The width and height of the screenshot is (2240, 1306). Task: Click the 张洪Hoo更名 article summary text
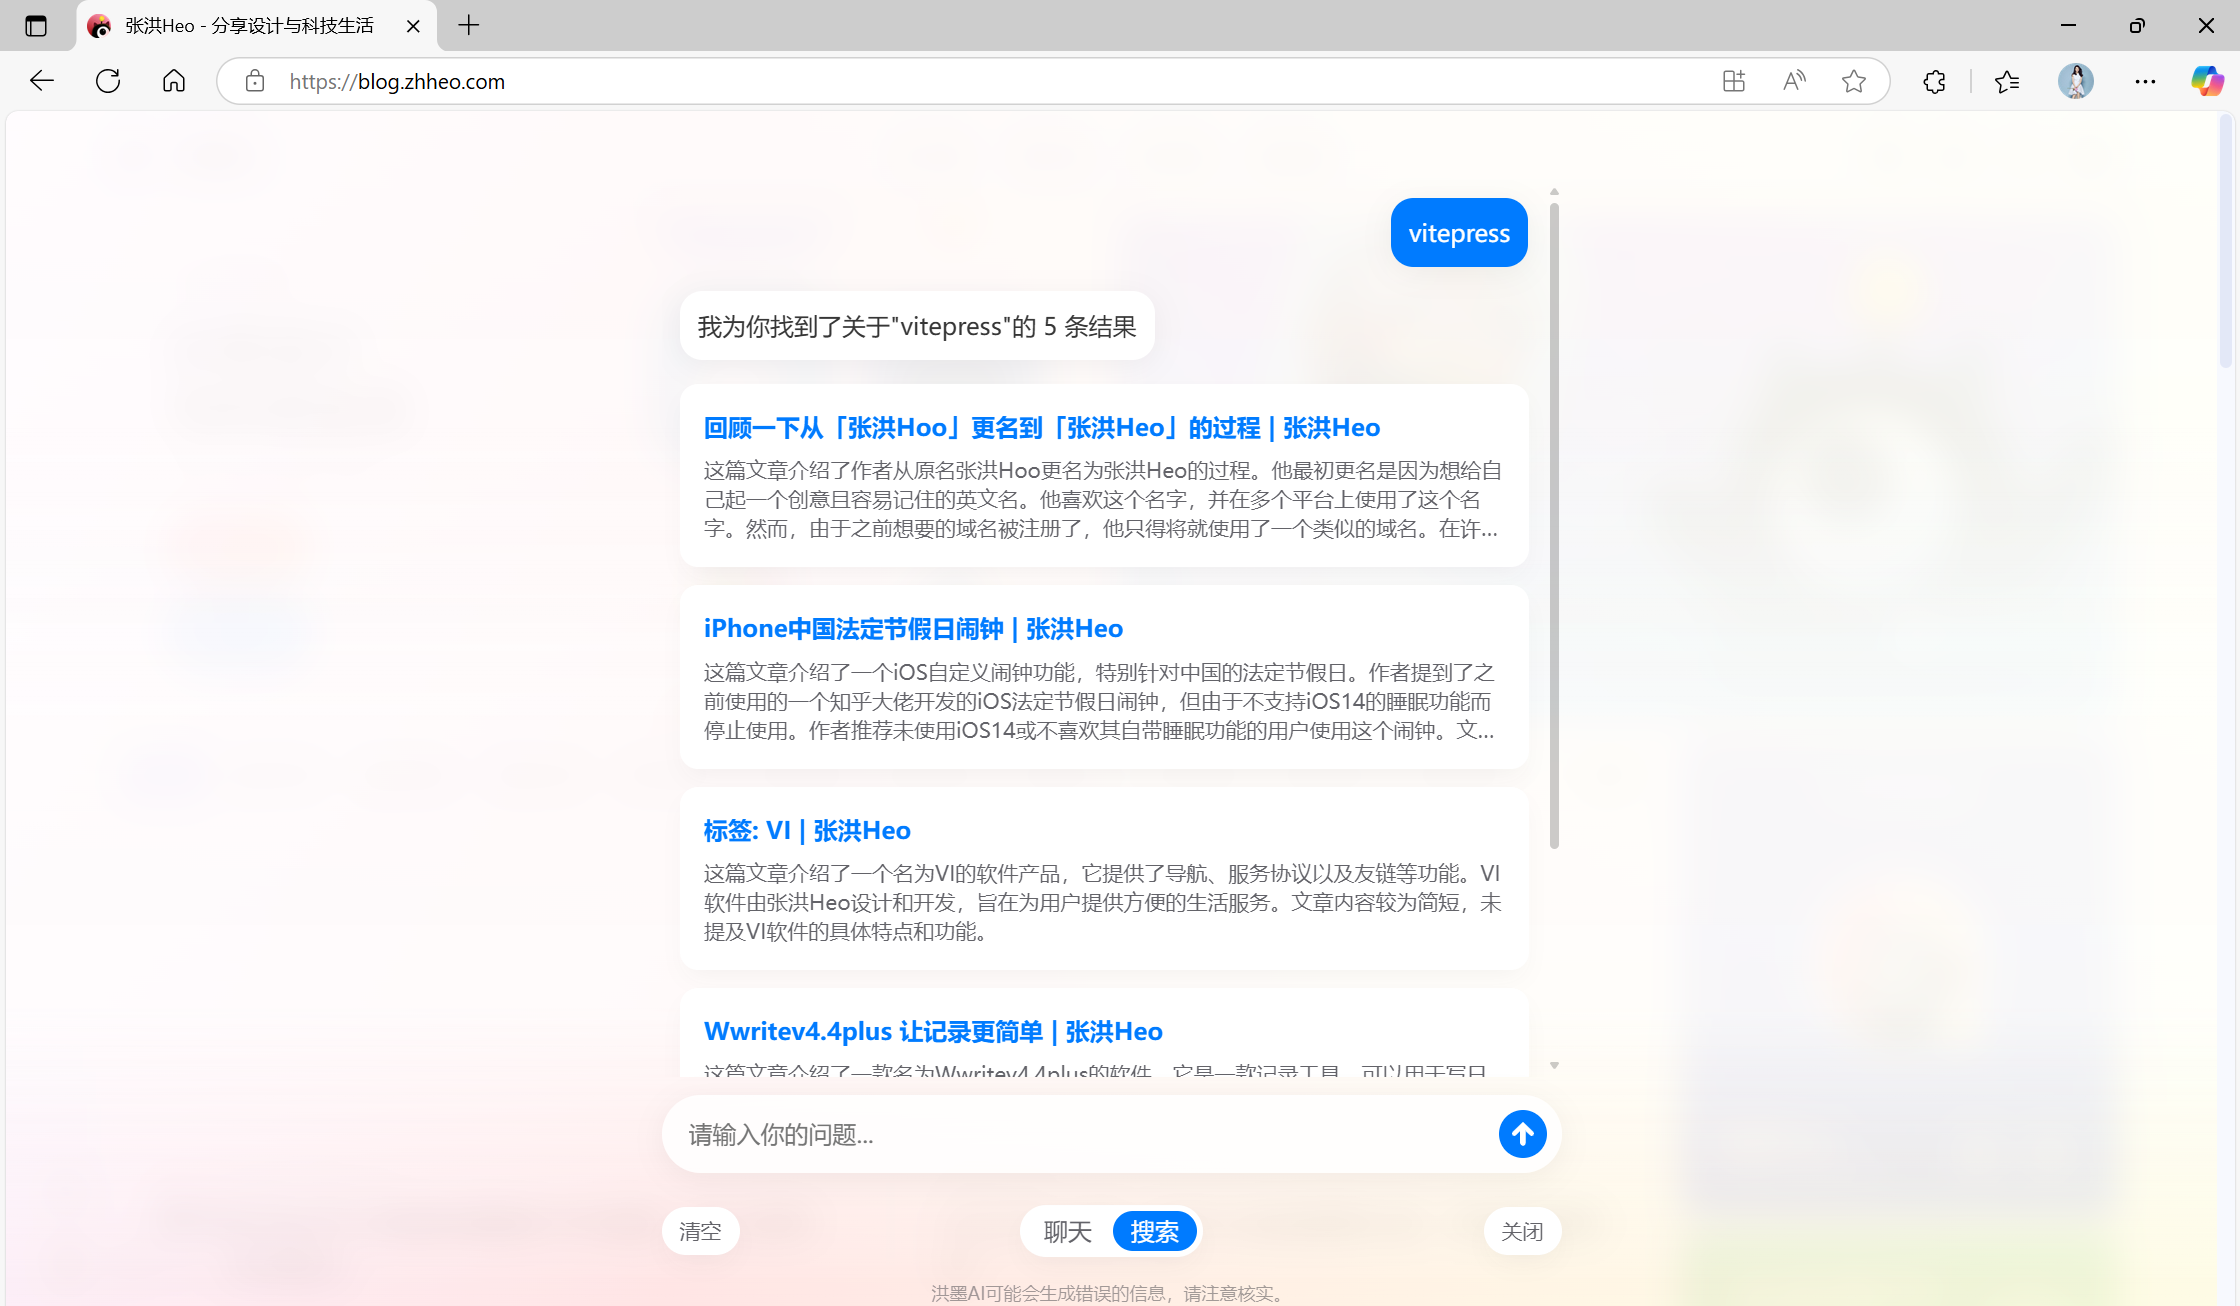1103,500
